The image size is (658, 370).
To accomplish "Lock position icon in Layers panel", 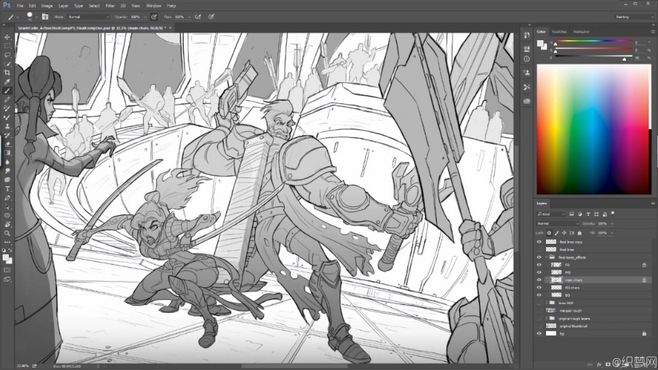I will pos(564,233).
